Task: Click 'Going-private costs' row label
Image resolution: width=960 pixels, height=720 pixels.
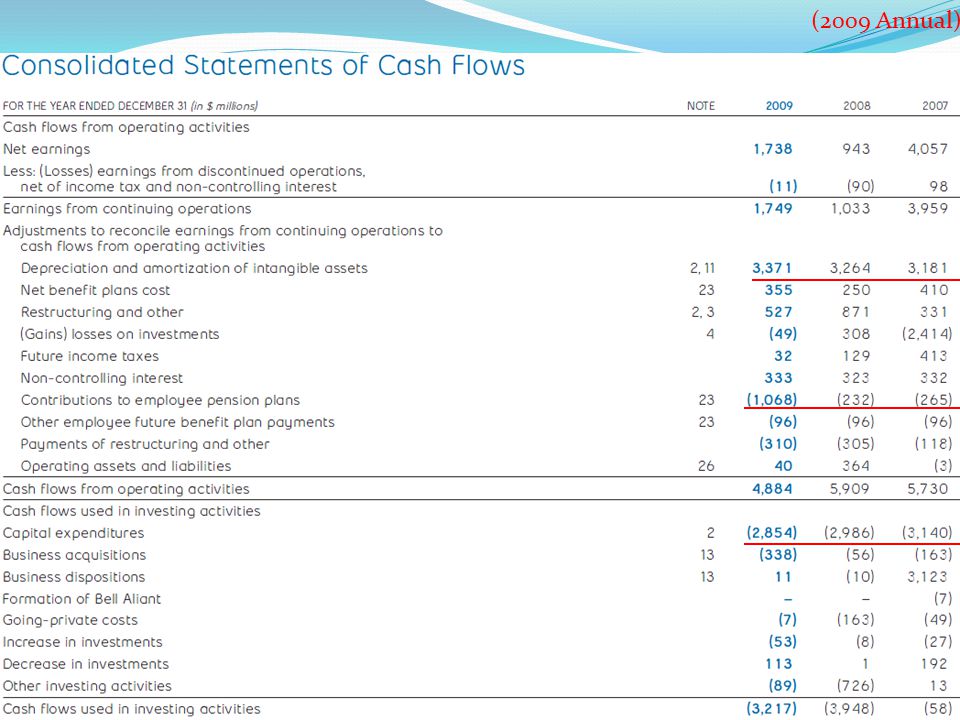Action: pyautogui.click(x=70, y=620)
